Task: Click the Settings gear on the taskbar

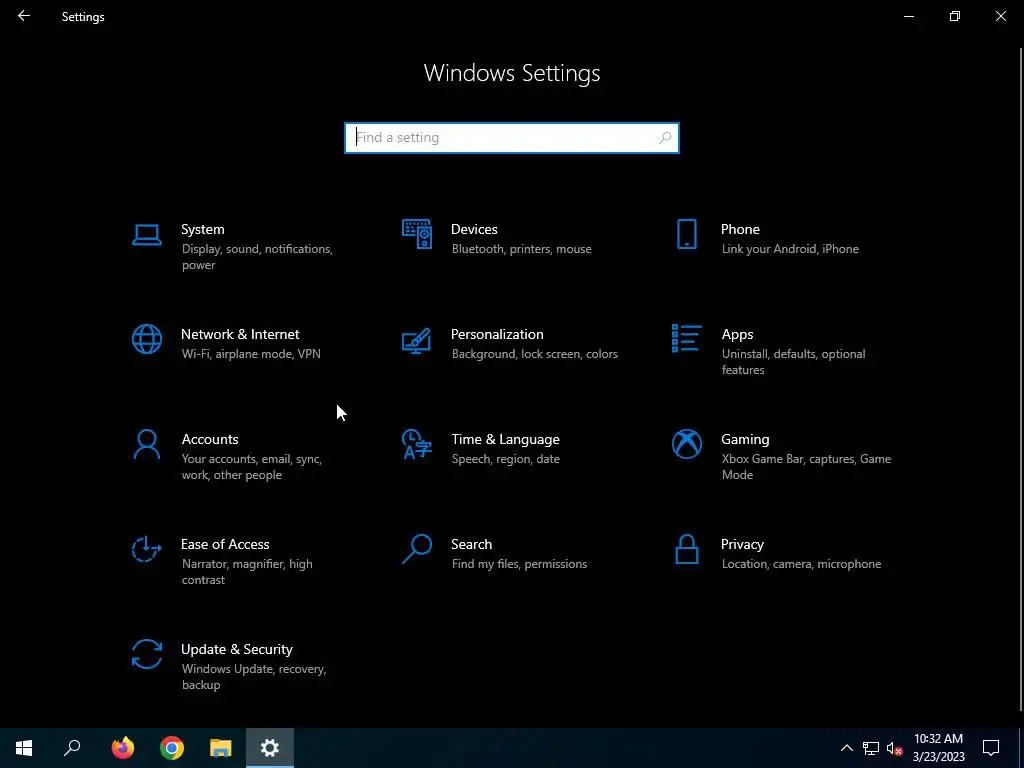Action: 270,748
